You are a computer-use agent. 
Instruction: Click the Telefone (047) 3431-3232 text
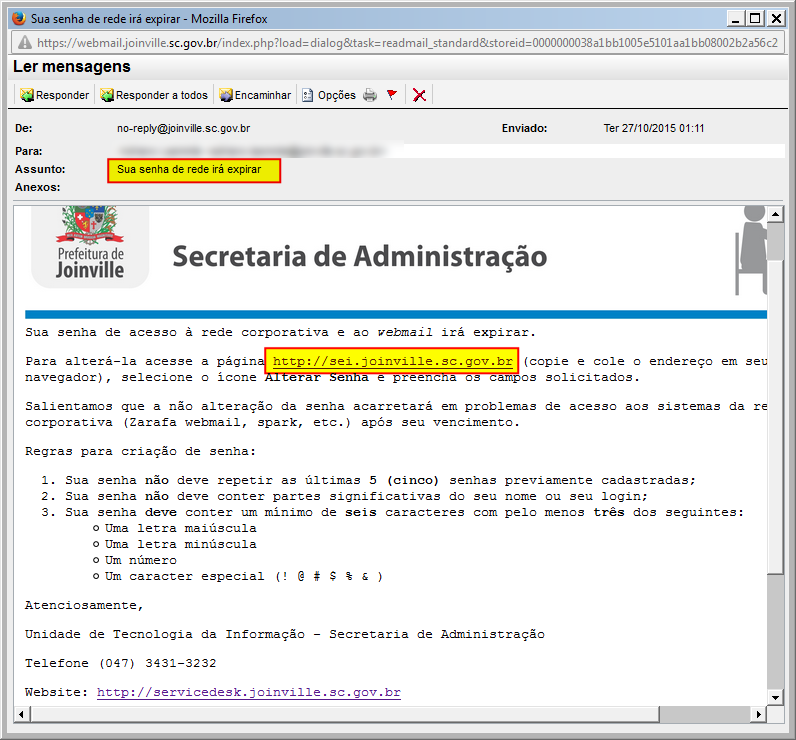click(x=121, y=663)
